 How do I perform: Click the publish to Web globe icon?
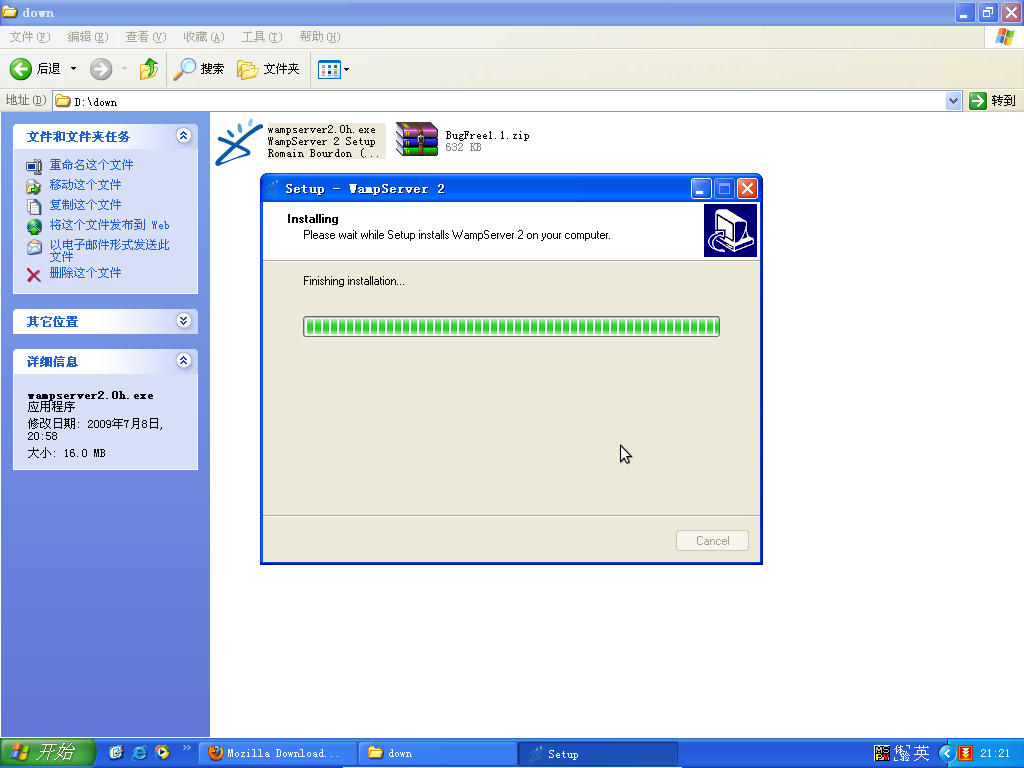(34, 227)
